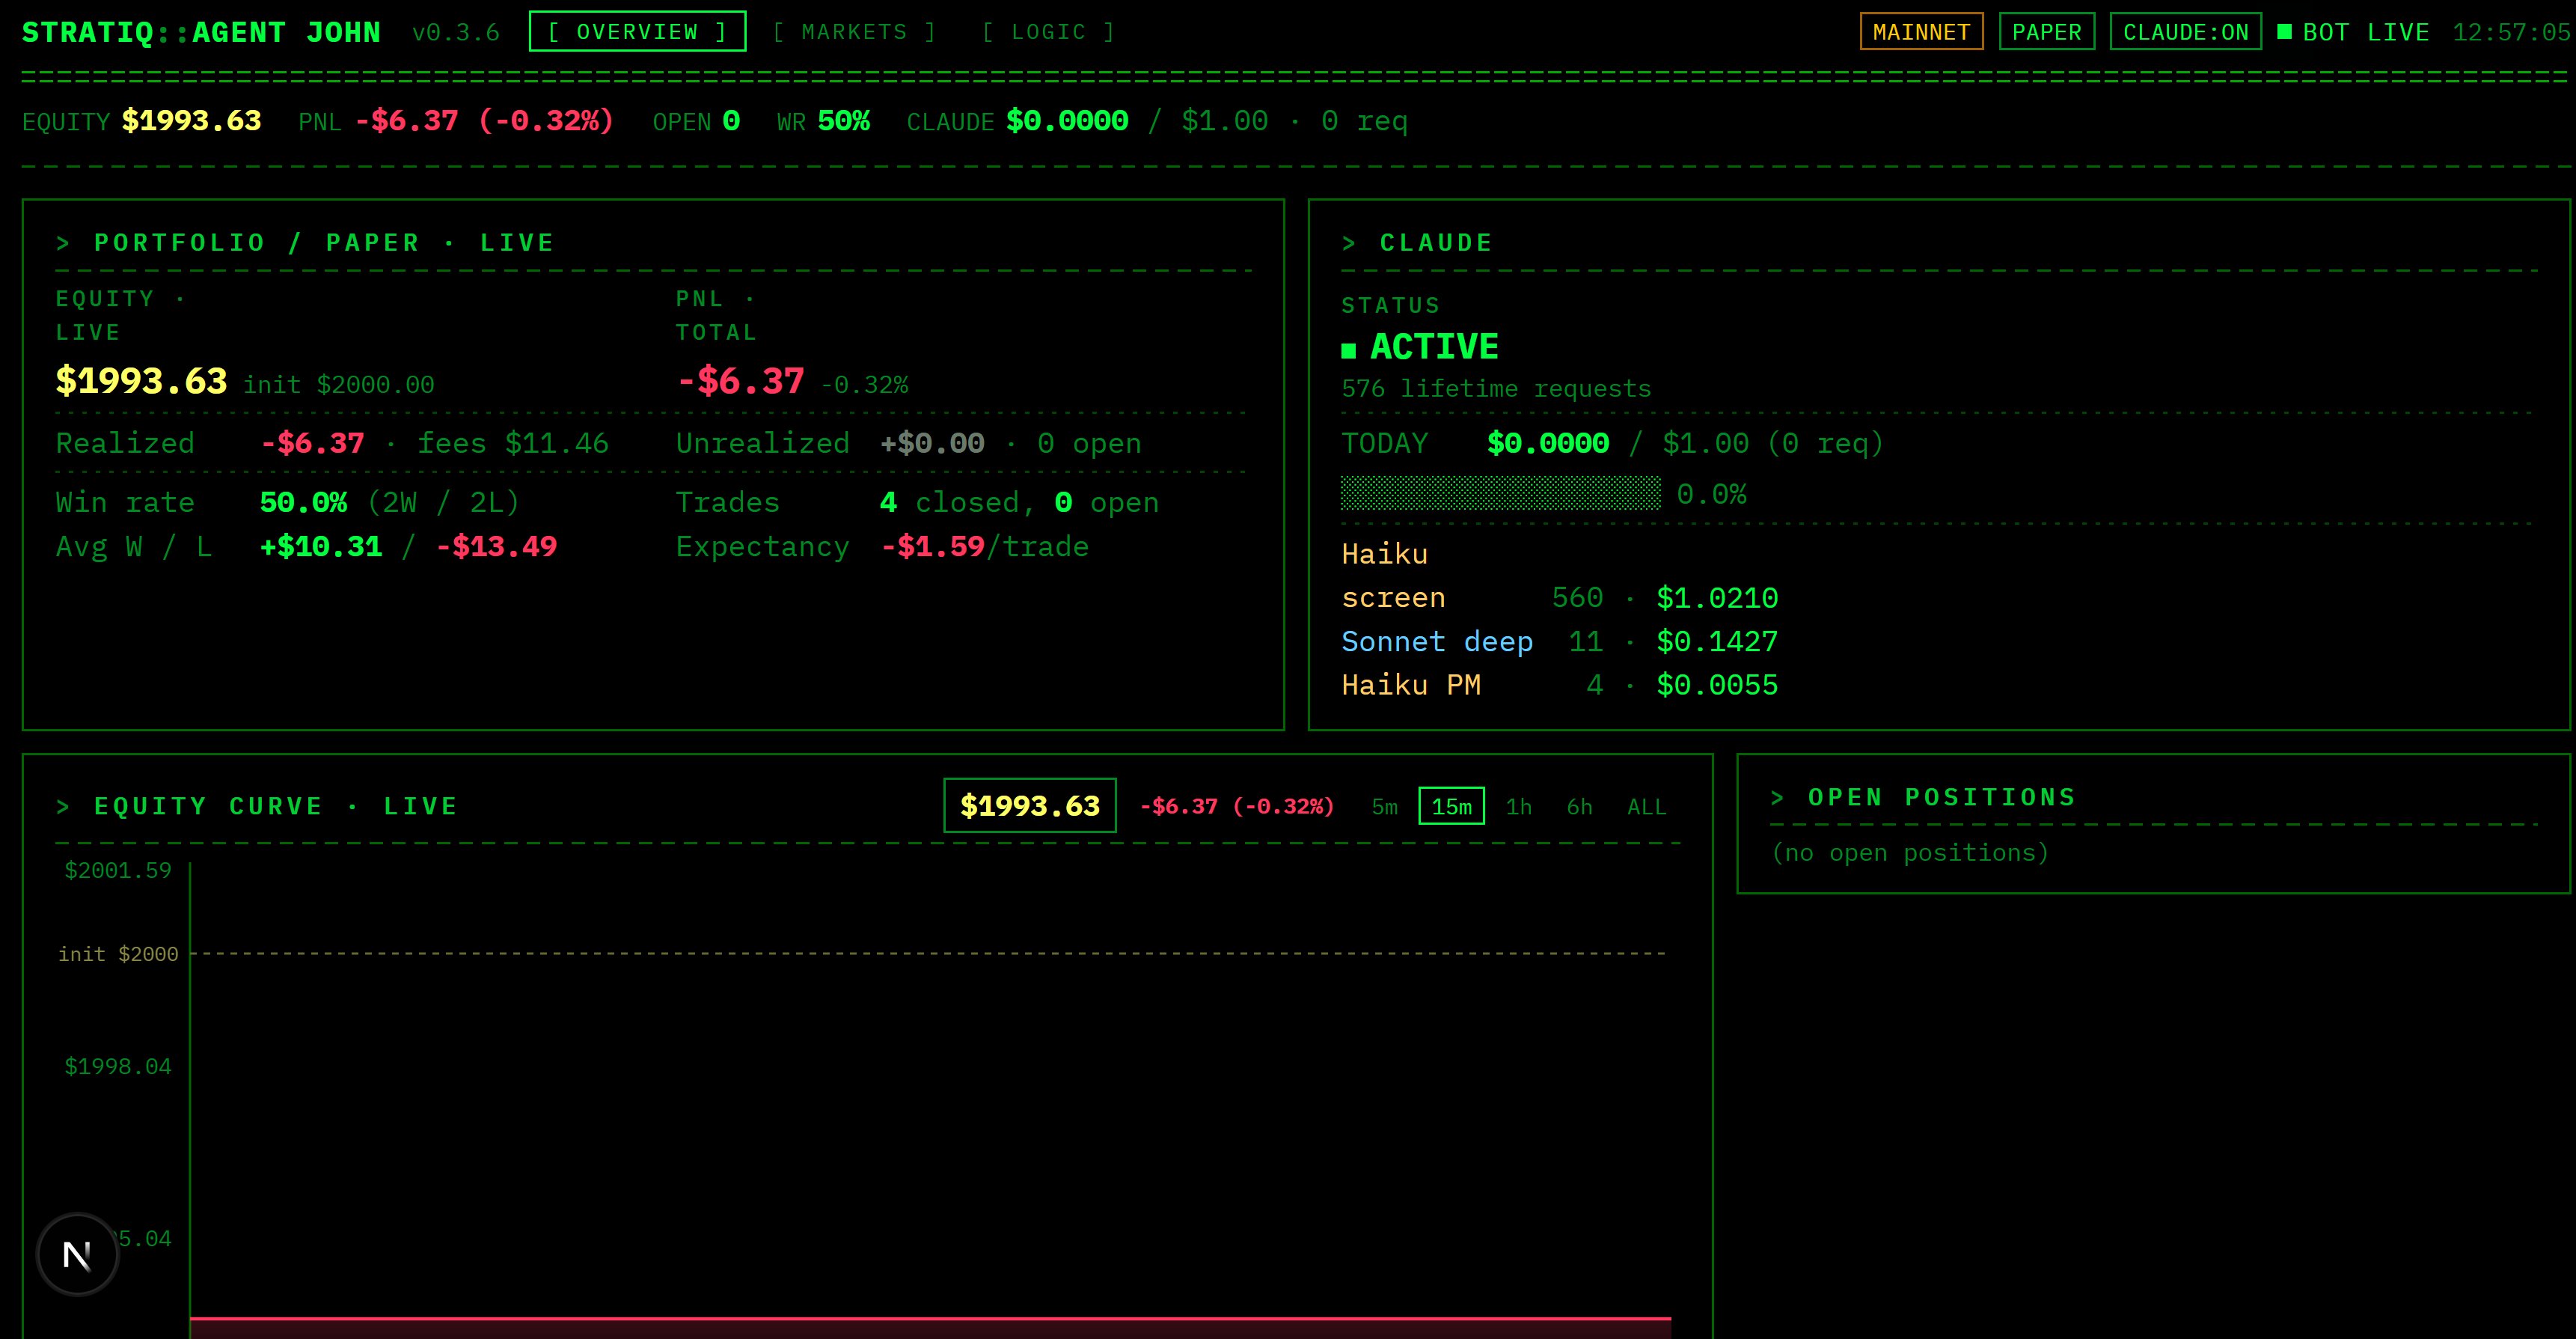This screenshot has width=2576, height=1339.
Task: Click the portfolio panel -$6.37 total PNL
Action: [x=741, y=381]
